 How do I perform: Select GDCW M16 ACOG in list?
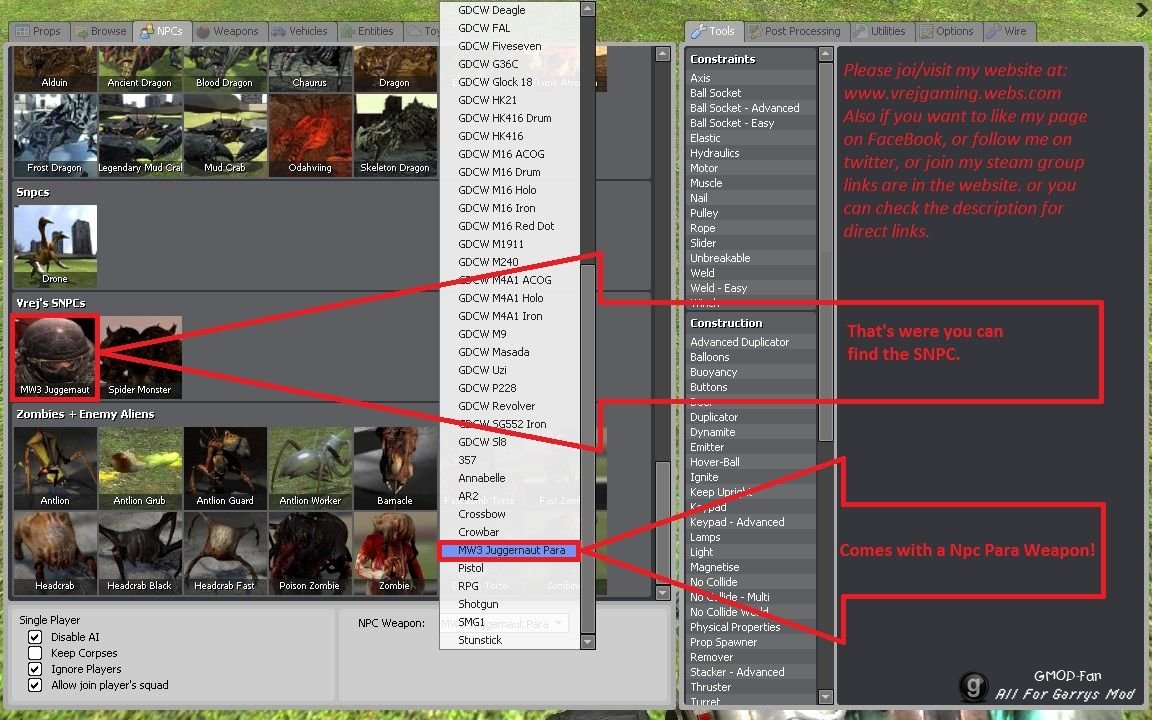click(x=510, y=154)
